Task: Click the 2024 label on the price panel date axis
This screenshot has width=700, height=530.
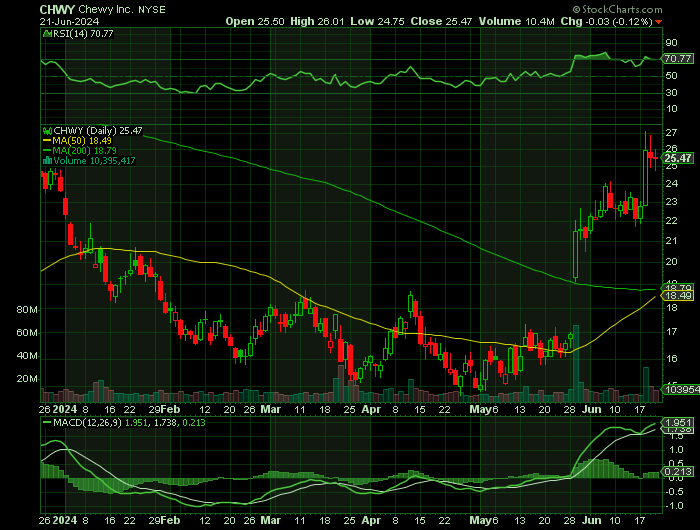Action: pos(65,409)
